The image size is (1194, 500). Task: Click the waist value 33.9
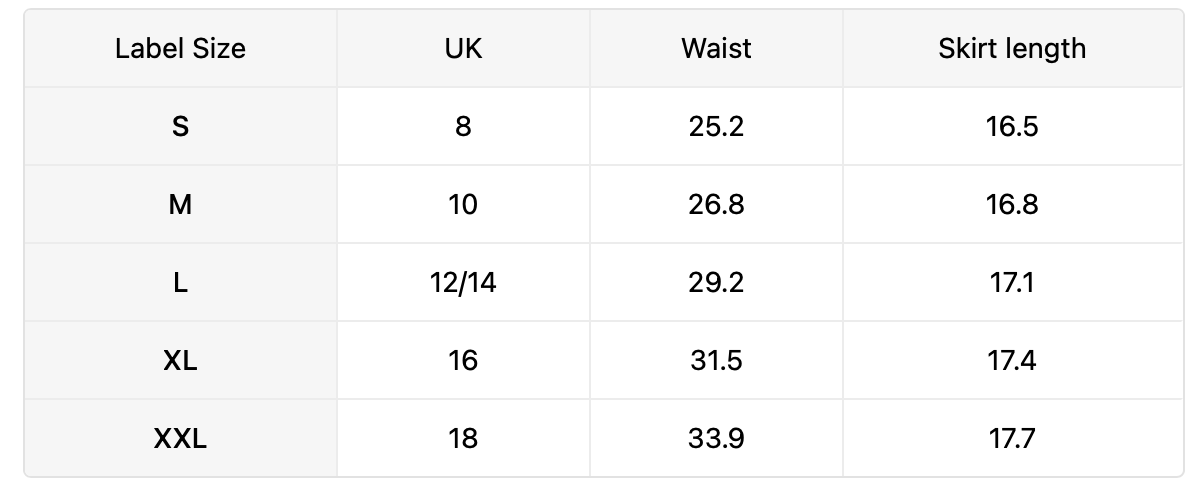click(716, 438)
